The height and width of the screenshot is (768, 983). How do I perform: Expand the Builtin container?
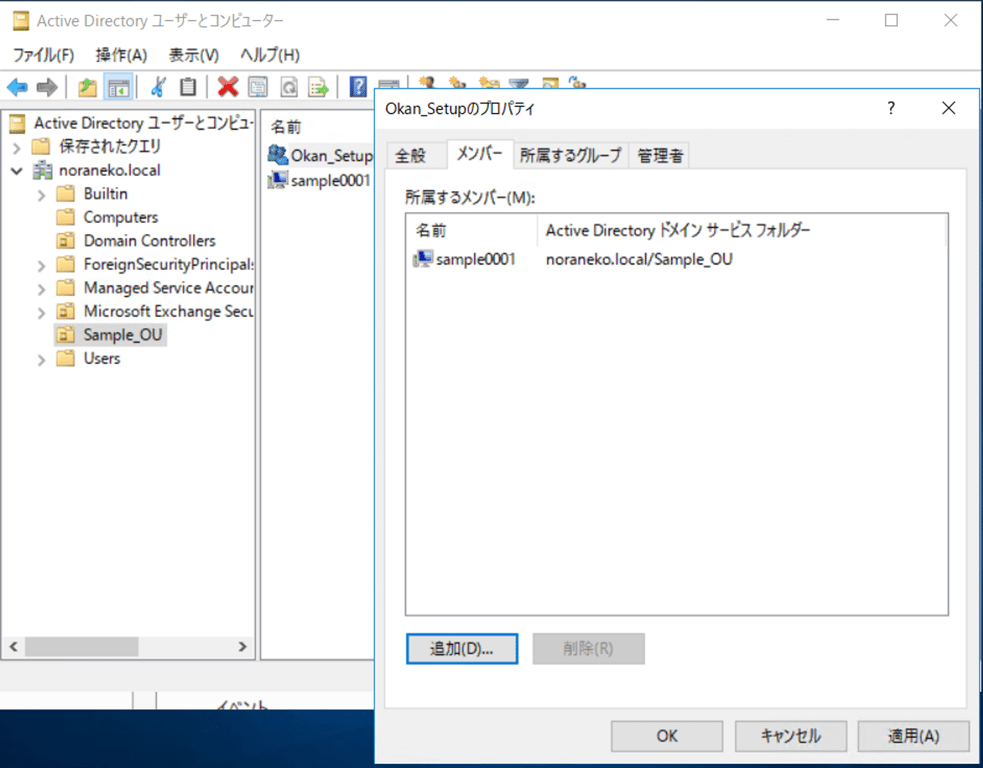(41, 195)
